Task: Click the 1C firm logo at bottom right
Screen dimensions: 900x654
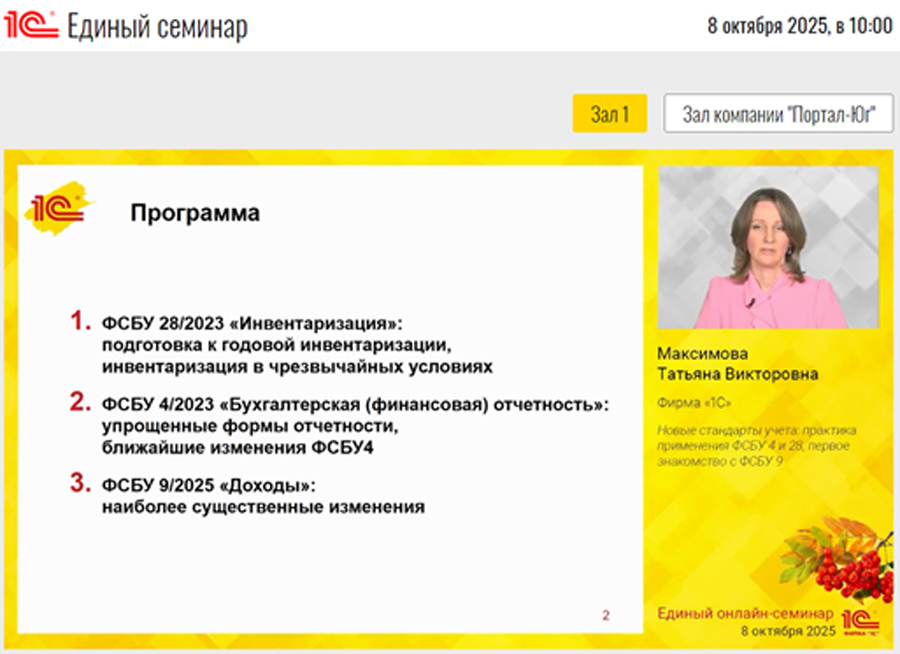Action: 860,619
